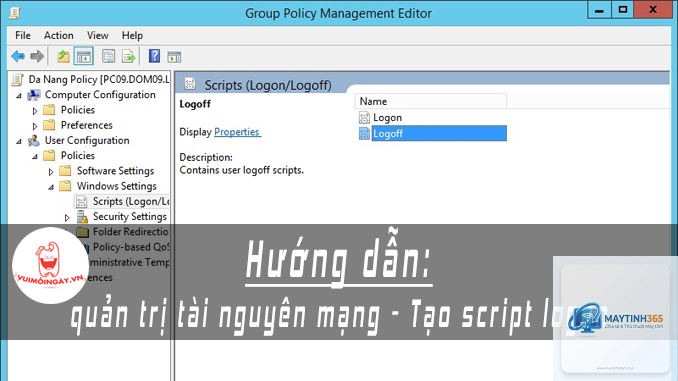Select User Configuration tree label
The width and height of the screenshot is (678, 381).
click(x=87, y=141)
